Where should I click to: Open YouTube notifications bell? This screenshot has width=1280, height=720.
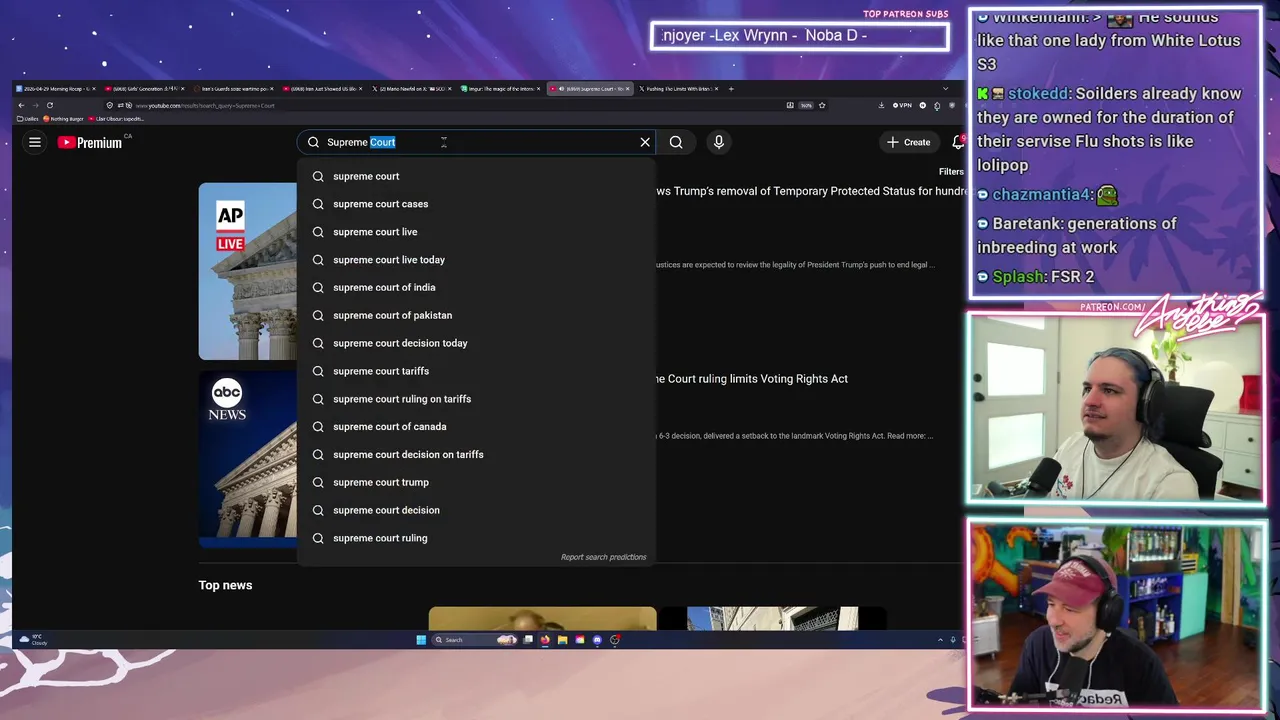[x=957, y=142]
